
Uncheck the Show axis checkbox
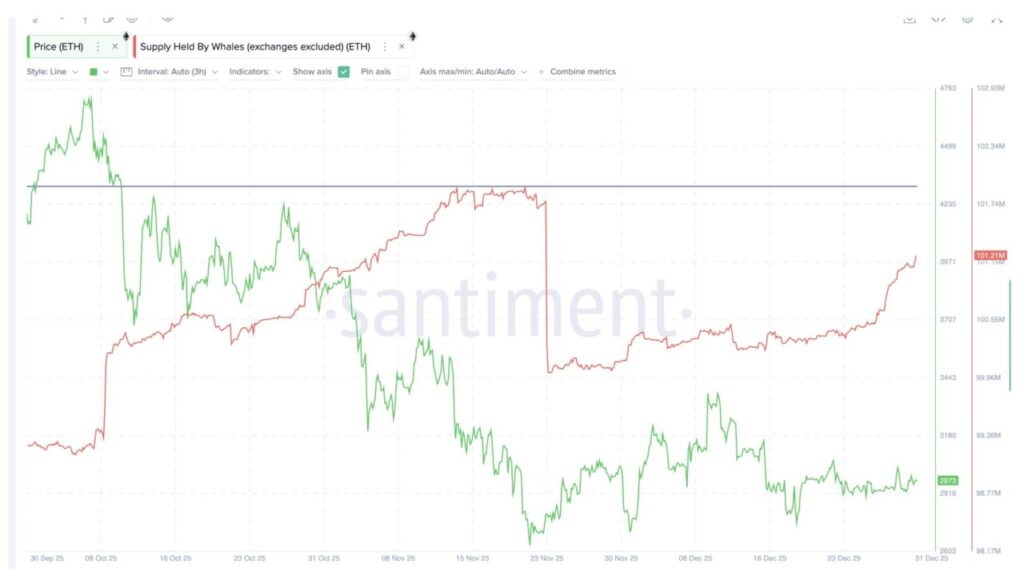tap(344, 72)
